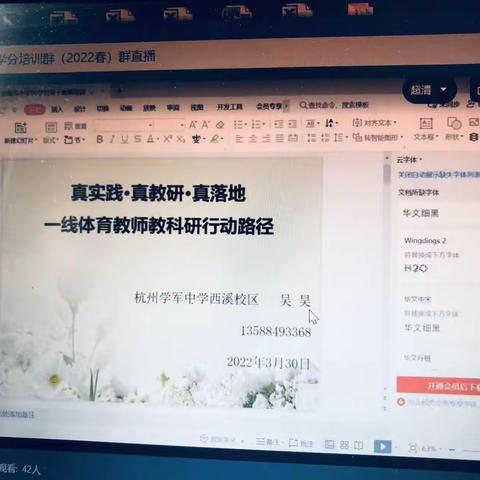Align text to the left
The width and height of the screenshot is (480, 480).
(x=239, y=138)
